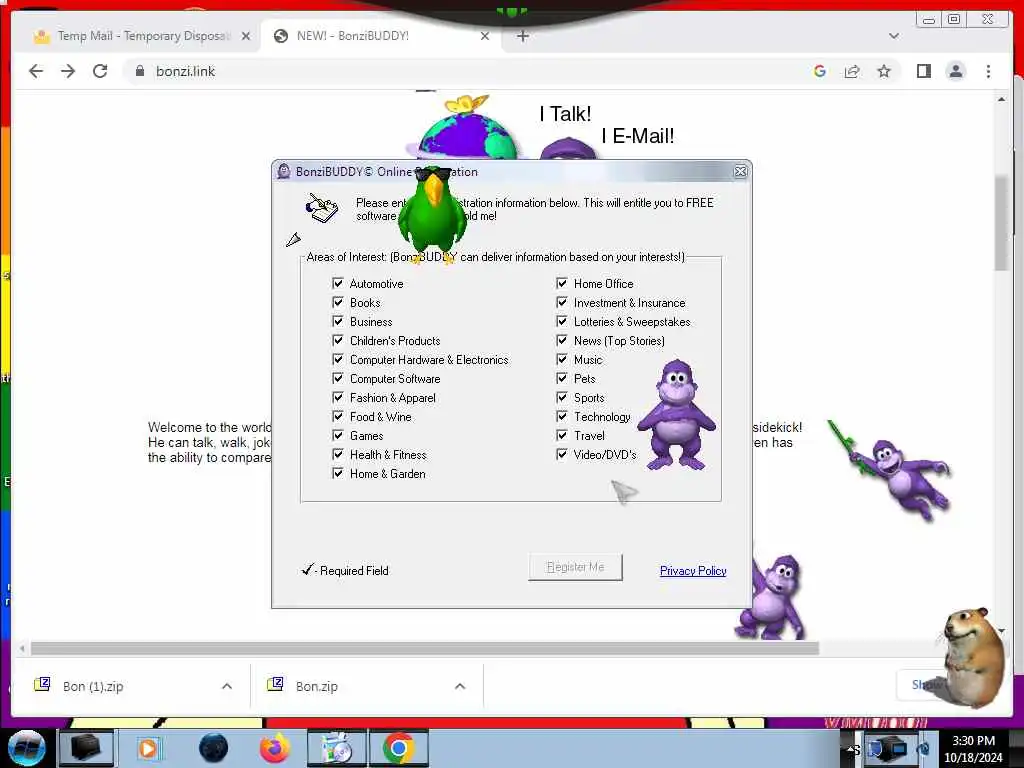1024x768 pixels.
Task: Toggle the Food & Wine checkbox
Action: point(338,415)
